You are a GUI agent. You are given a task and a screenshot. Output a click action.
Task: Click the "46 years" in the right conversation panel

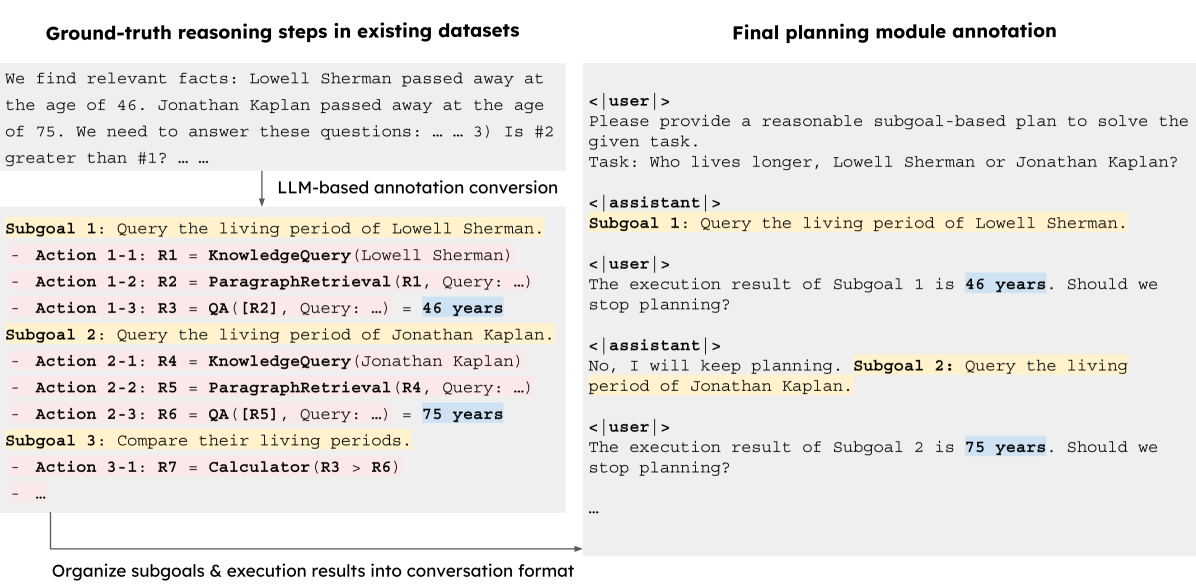1005,284
